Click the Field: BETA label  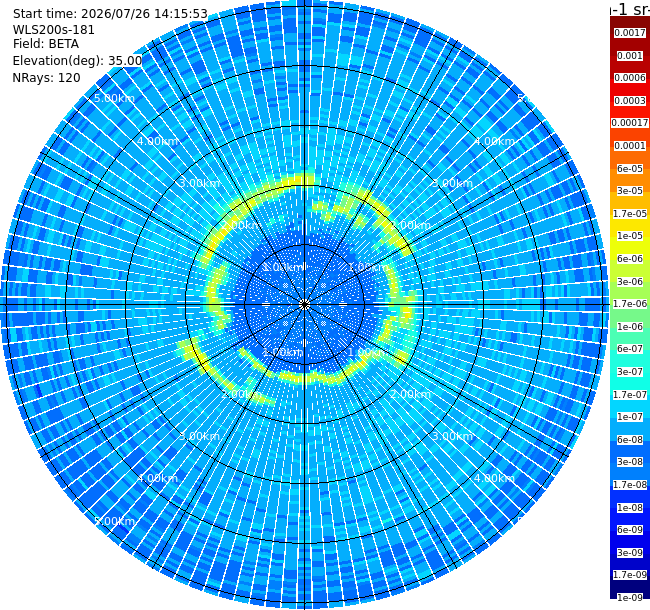pyautogui.click(x=46, y=44)
